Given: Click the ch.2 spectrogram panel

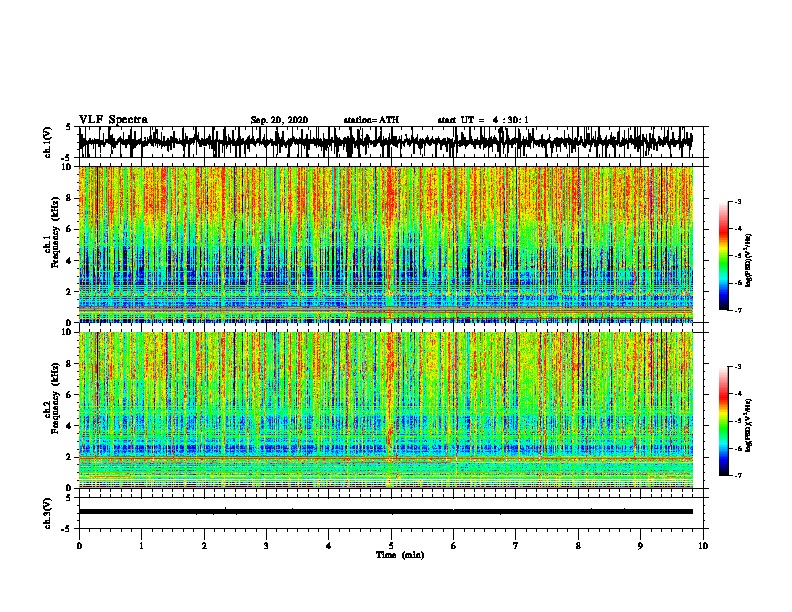Looking at the screenshot, I should coord(385,410).
